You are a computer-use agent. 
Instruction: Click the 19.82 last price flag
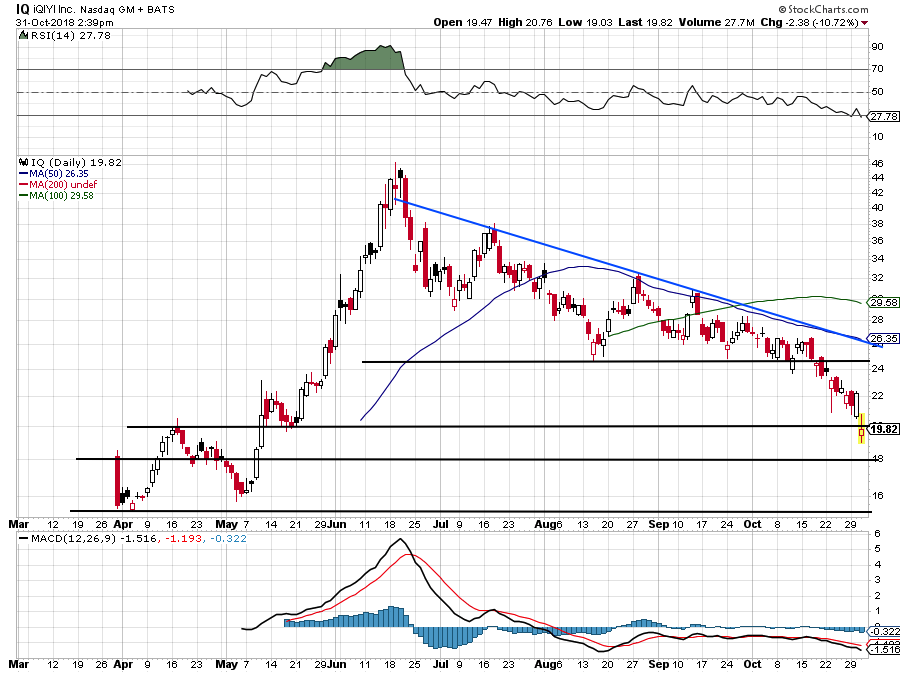pyautogui.click(x=884, y=429)
